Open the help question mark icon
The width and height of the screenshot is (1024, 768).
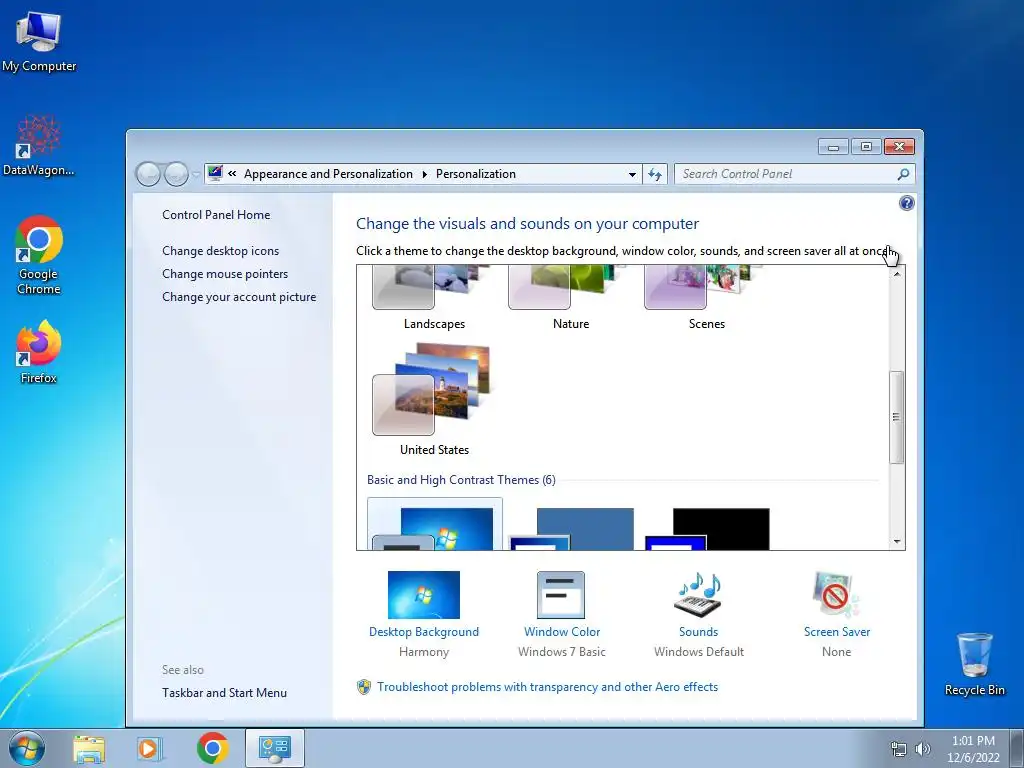pyautogui.click(x=906, y=203)
